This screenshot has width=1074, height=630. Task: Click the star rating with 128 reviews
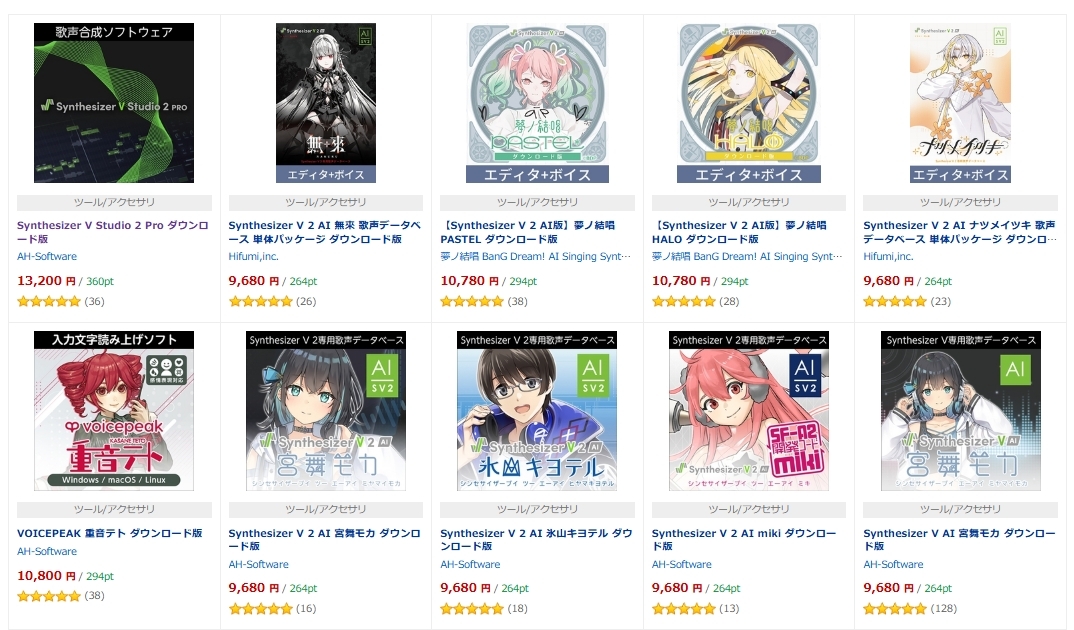pos(910,608)
